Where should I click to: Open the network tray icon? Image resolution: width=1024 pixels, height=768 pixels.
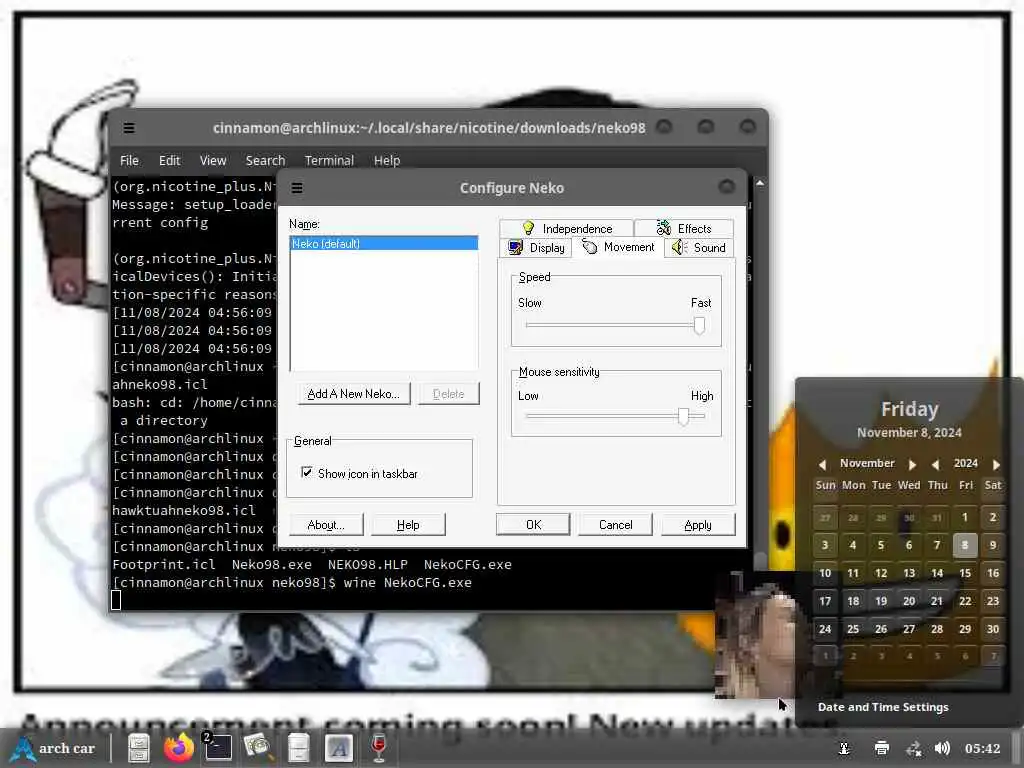pyautogui.click(x=914, y=748)
